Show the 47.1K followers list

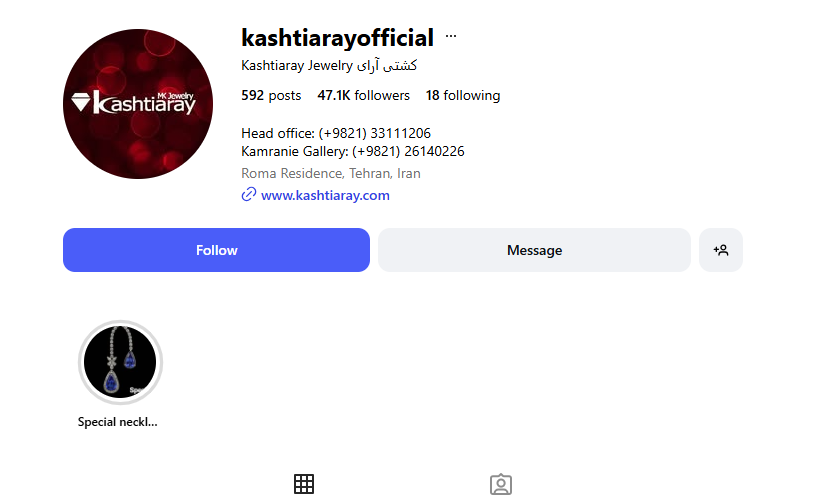364,96
